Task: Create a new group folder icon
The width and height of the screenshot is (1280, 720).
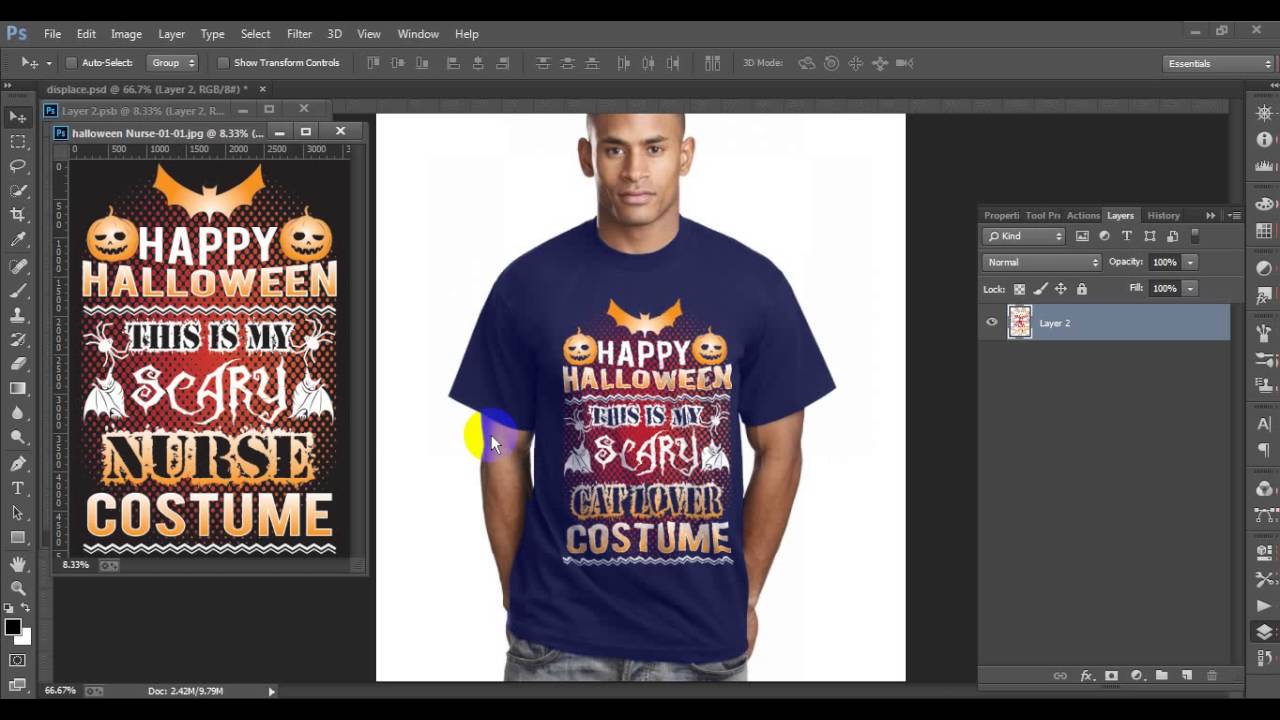Action: point(1162,676)
